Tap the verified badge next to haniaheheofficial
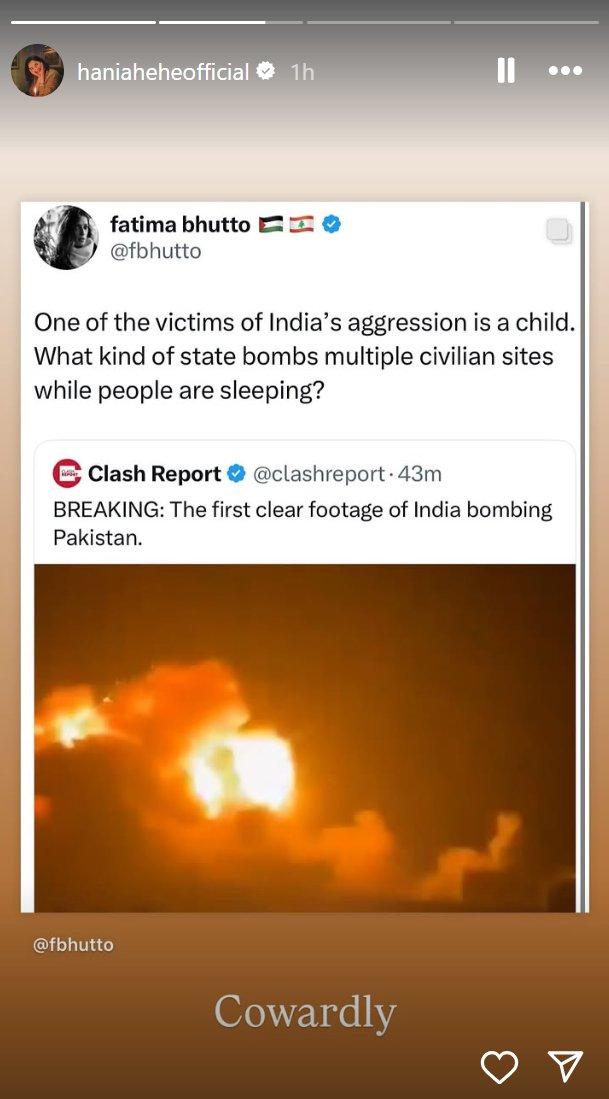609x1099 pixels. pyautogui.click(x=266, y=71)
